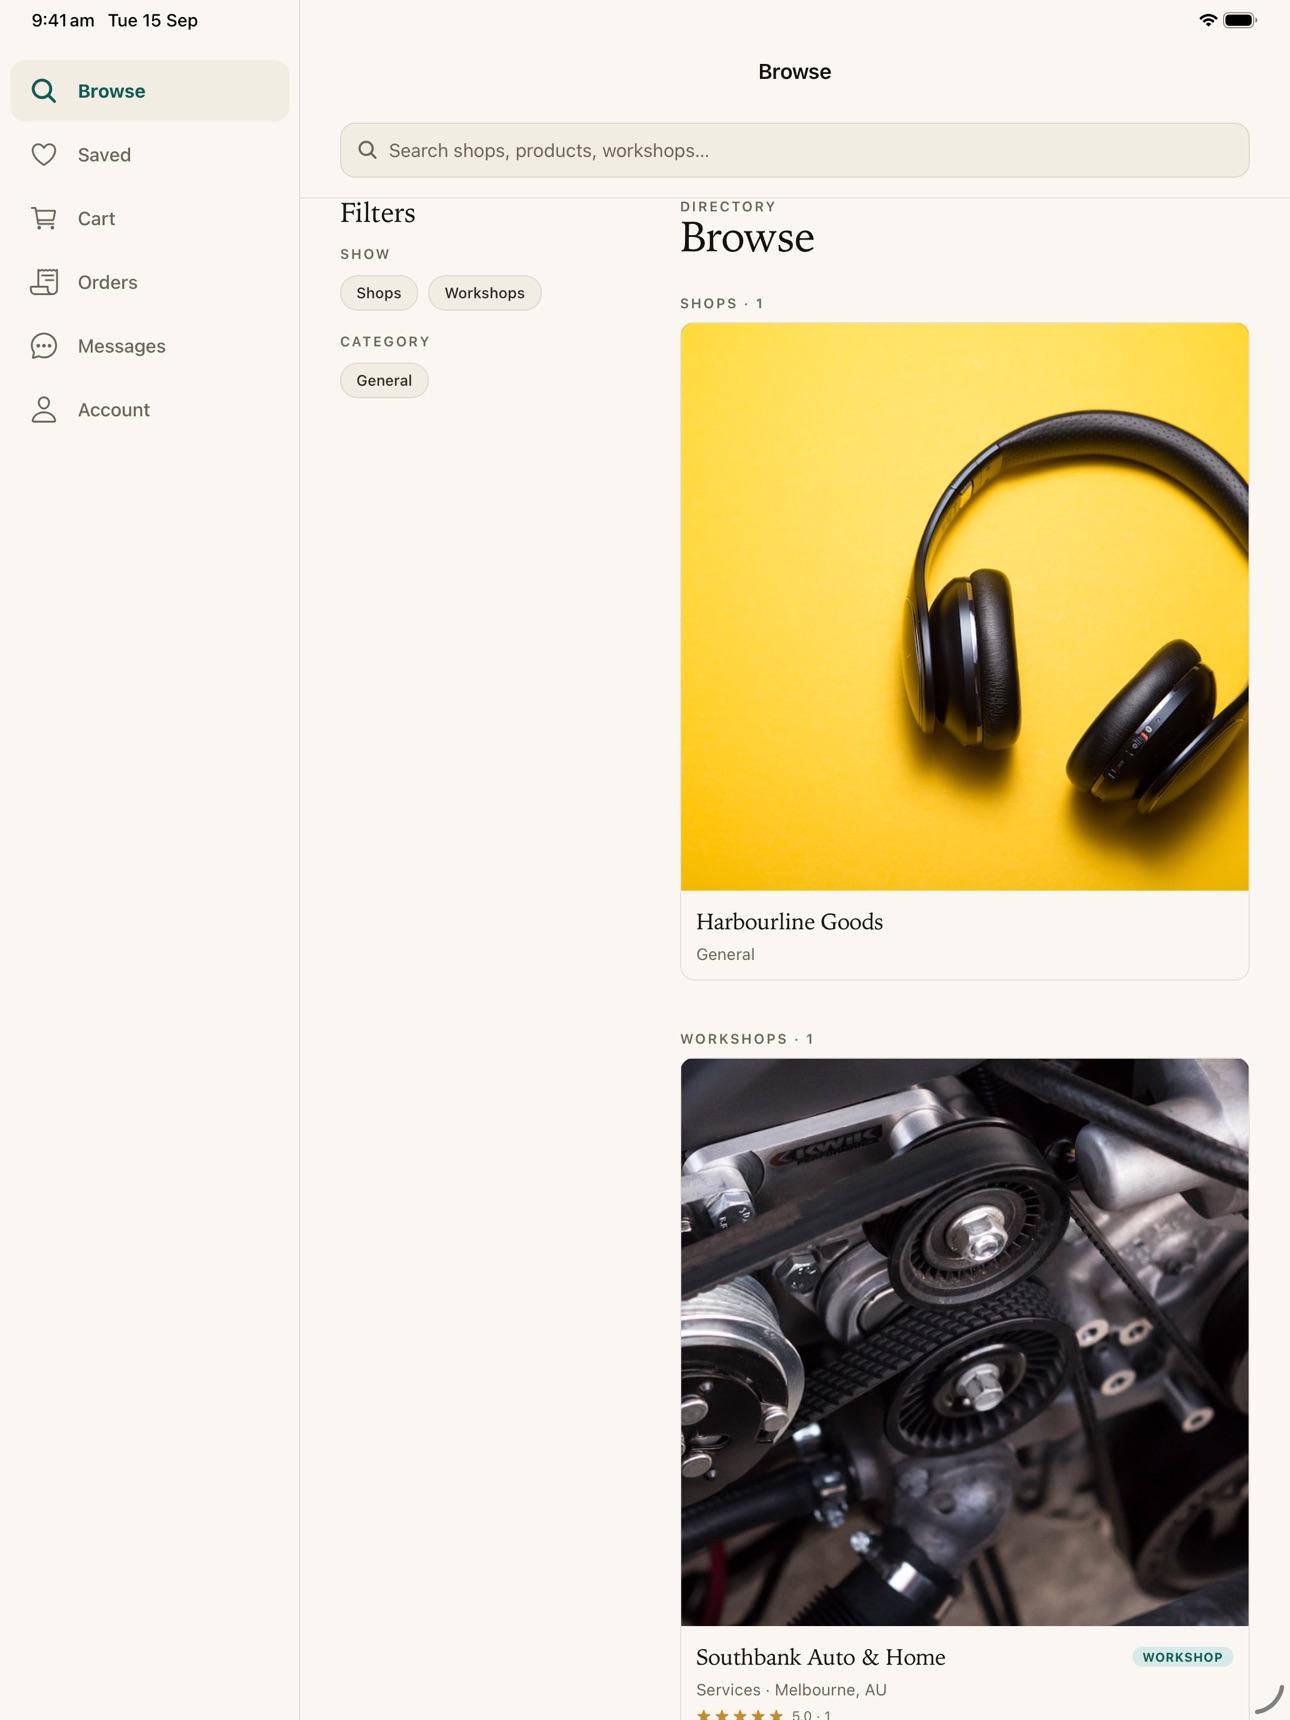Click the "Services · Melbourne, AU" text

791,1690
